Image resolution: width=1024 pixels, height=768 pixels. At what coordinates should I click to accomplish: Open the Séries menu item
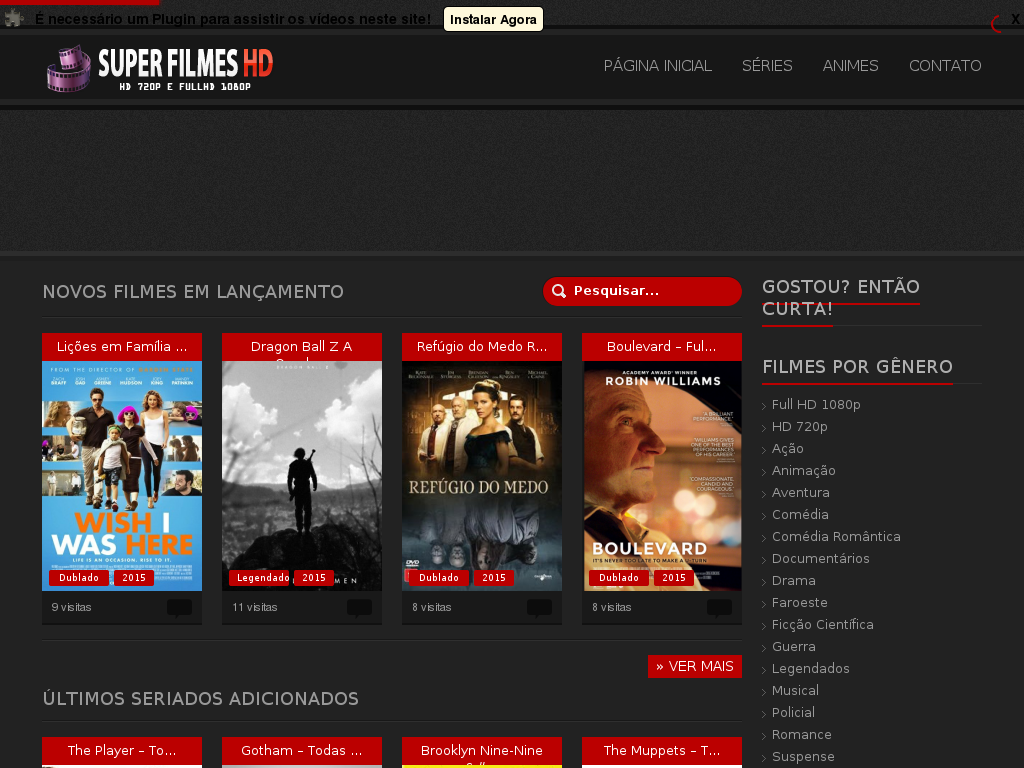[767, 66]
